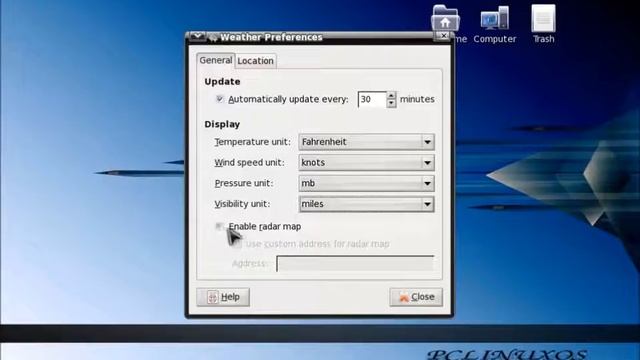Open the Wind speed unit dropdown
This screenshot has width=640, height=360.
point(366,162)
